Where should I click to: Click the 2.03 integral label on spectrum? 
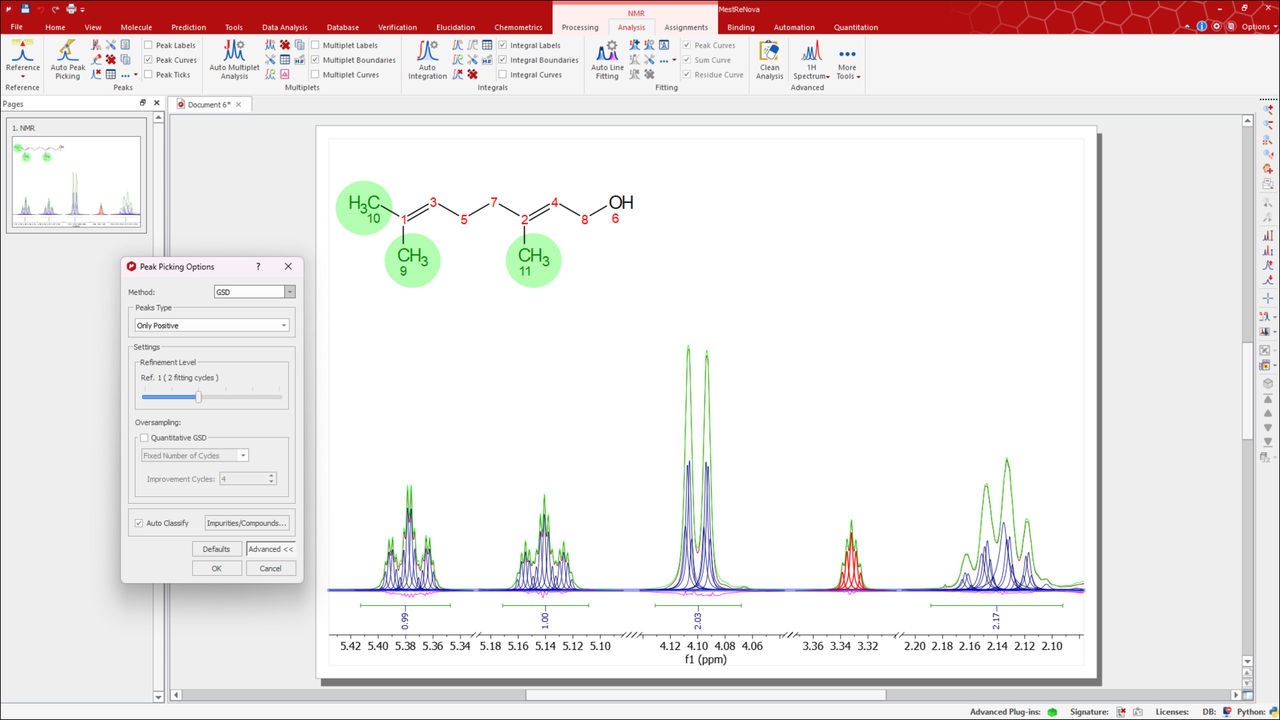coord(697,620)
